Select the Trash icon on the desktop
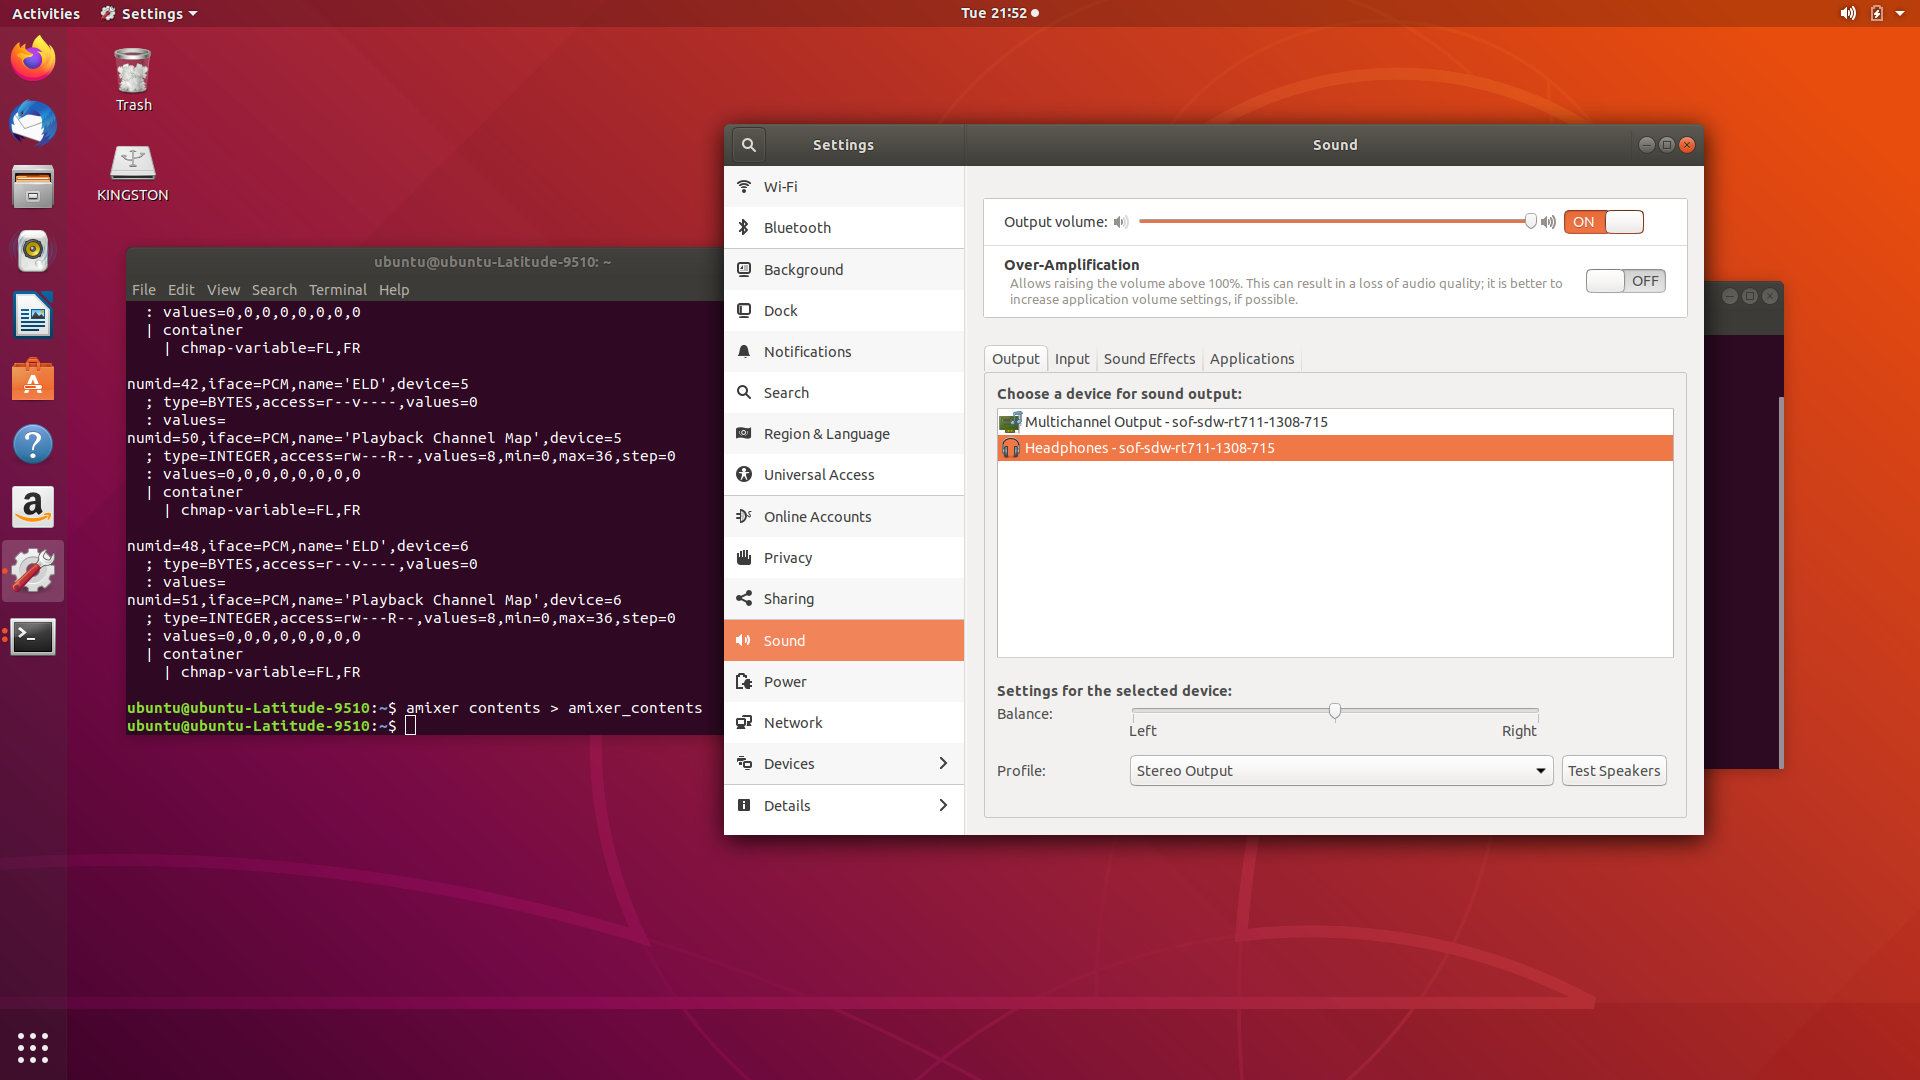The width and height of the screenshot is (1920, 1080). (133, 80)
